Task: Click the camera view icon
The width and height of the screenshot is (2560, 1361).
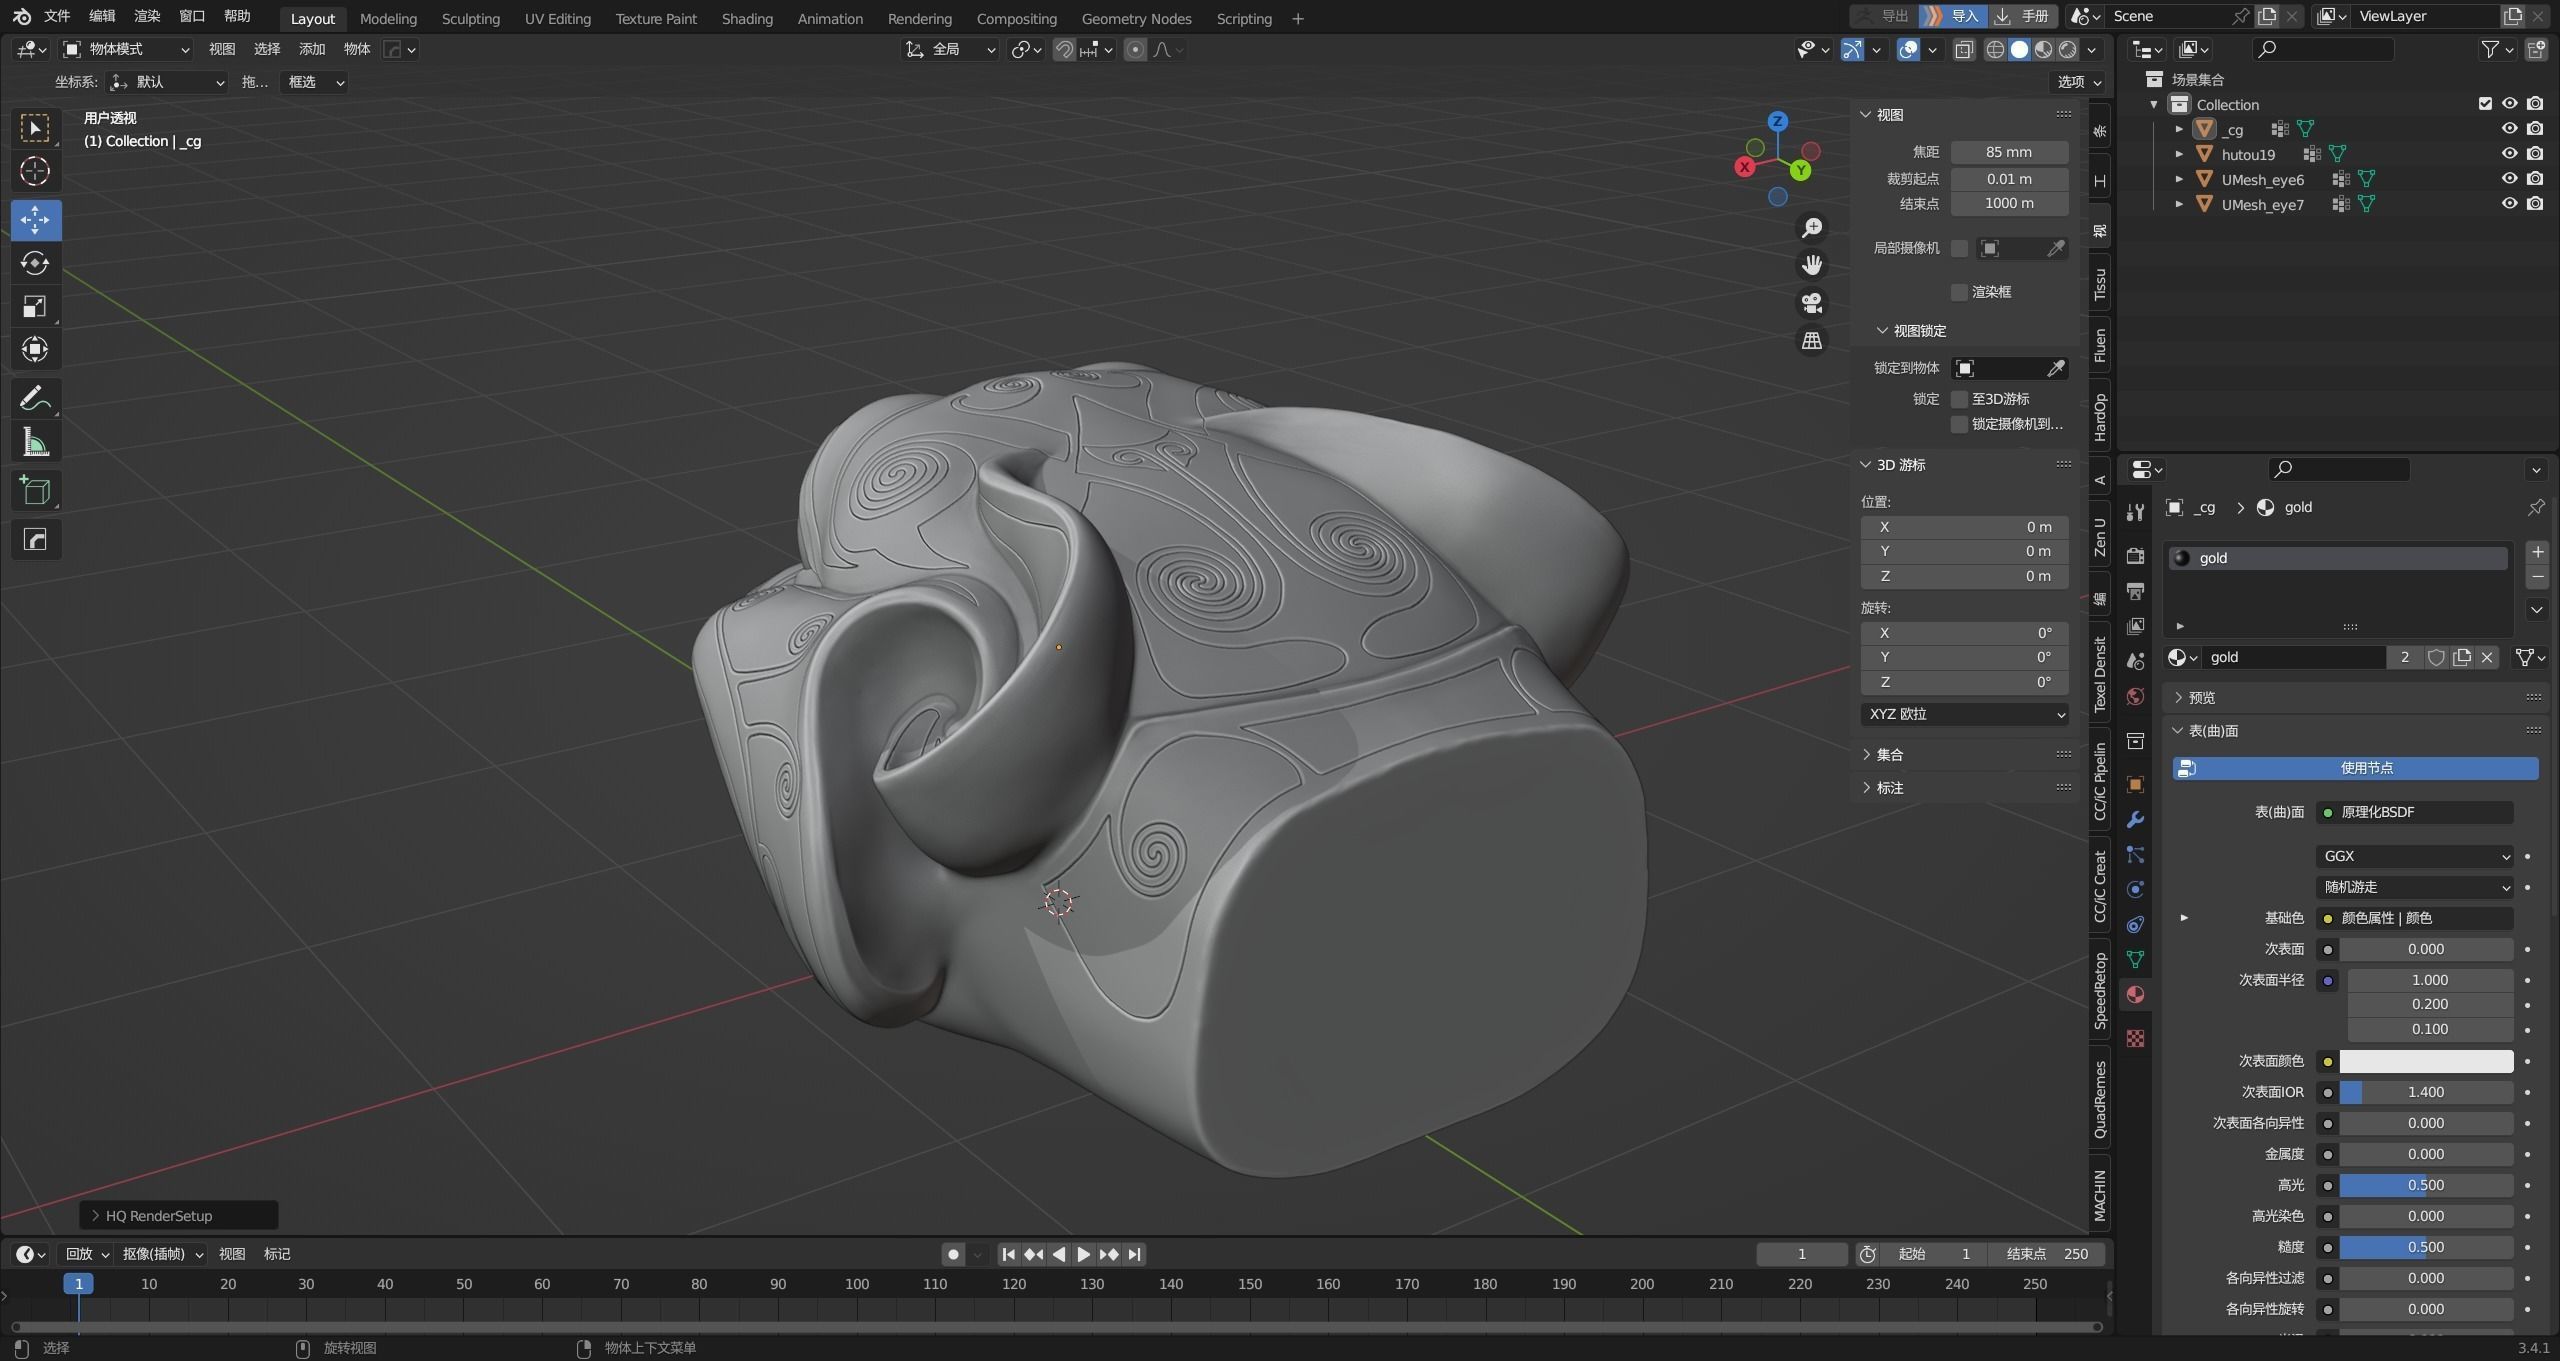Action: click(1811, 302)
